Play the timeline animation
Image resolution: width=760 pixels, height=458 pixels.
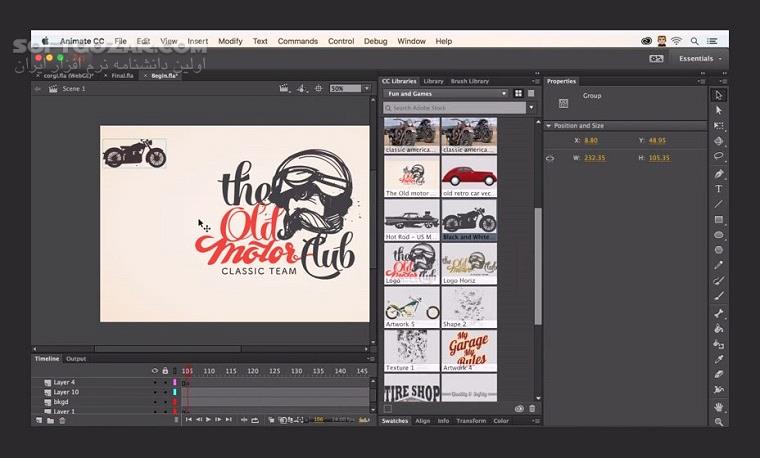(208, 420)
